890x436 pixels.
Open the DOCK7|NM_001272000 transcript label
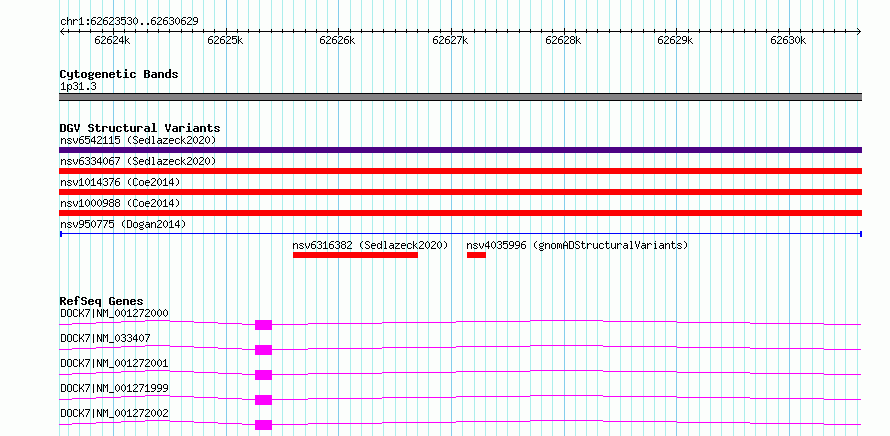pyautogui.click(x=114, y=313)
